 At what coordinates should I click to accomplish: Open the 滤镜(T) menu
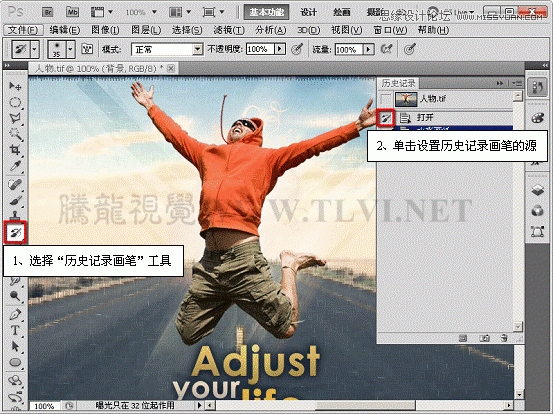(229, 30)
